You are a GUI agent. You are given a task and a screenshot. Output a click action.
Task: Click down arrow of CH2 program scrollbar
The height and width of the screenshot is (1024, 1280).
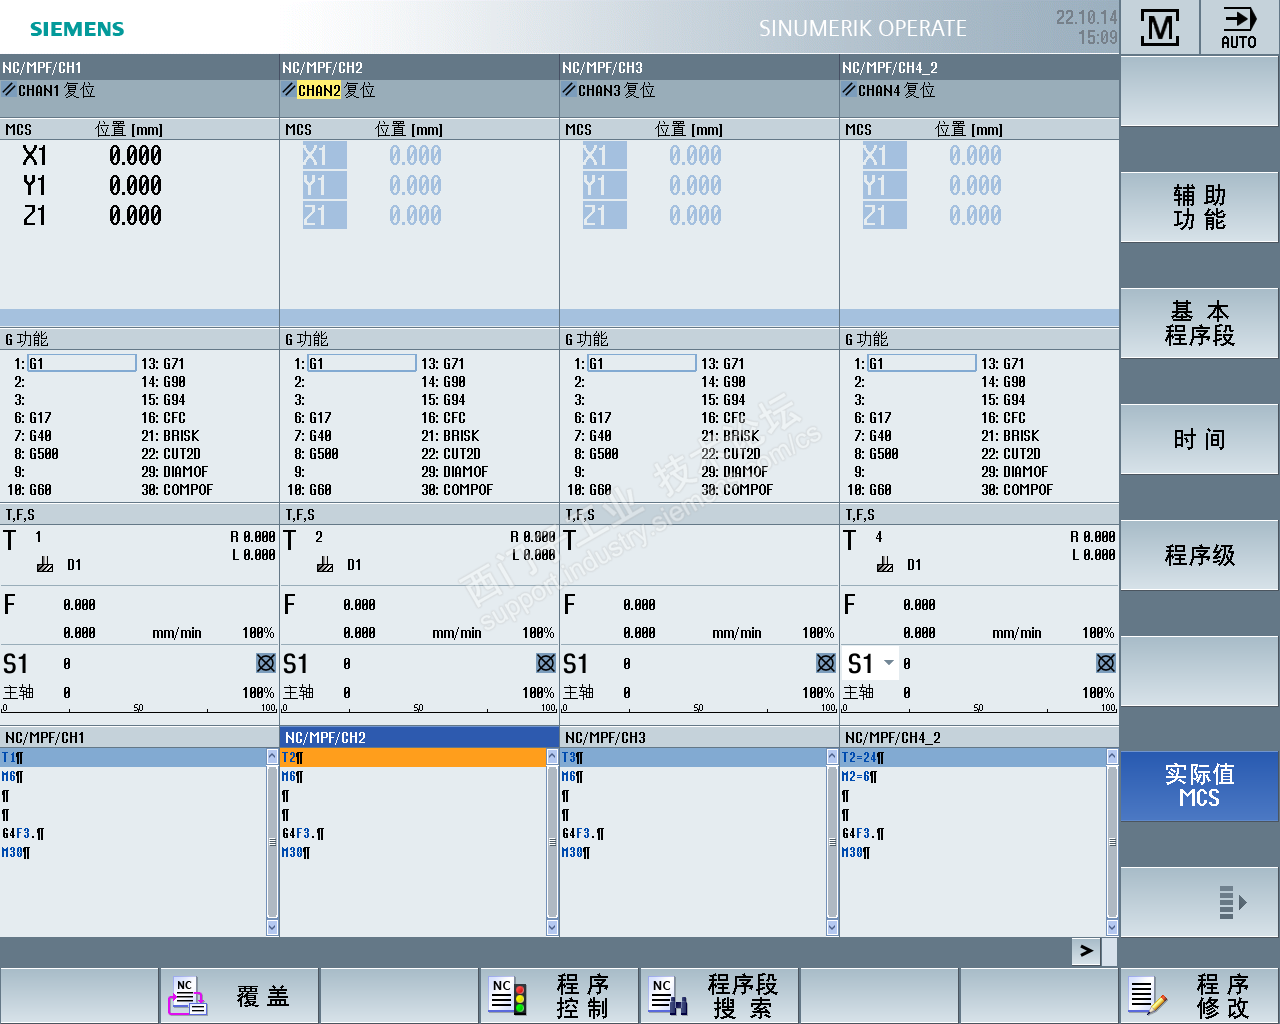pos(552,927)
